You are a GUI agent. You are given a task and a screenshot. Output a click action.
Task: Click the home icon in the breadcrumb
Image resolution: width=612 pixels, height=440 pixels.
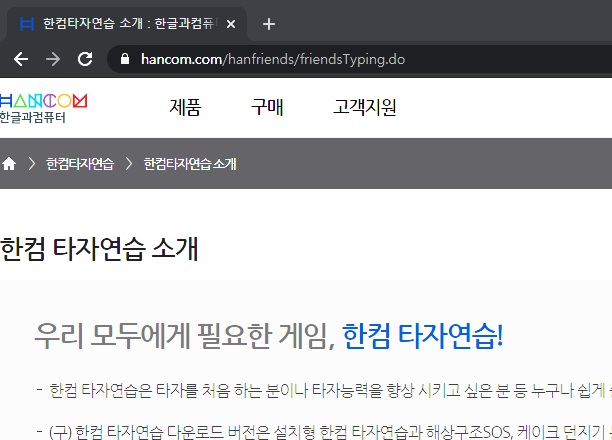click(x=9, y=164)
